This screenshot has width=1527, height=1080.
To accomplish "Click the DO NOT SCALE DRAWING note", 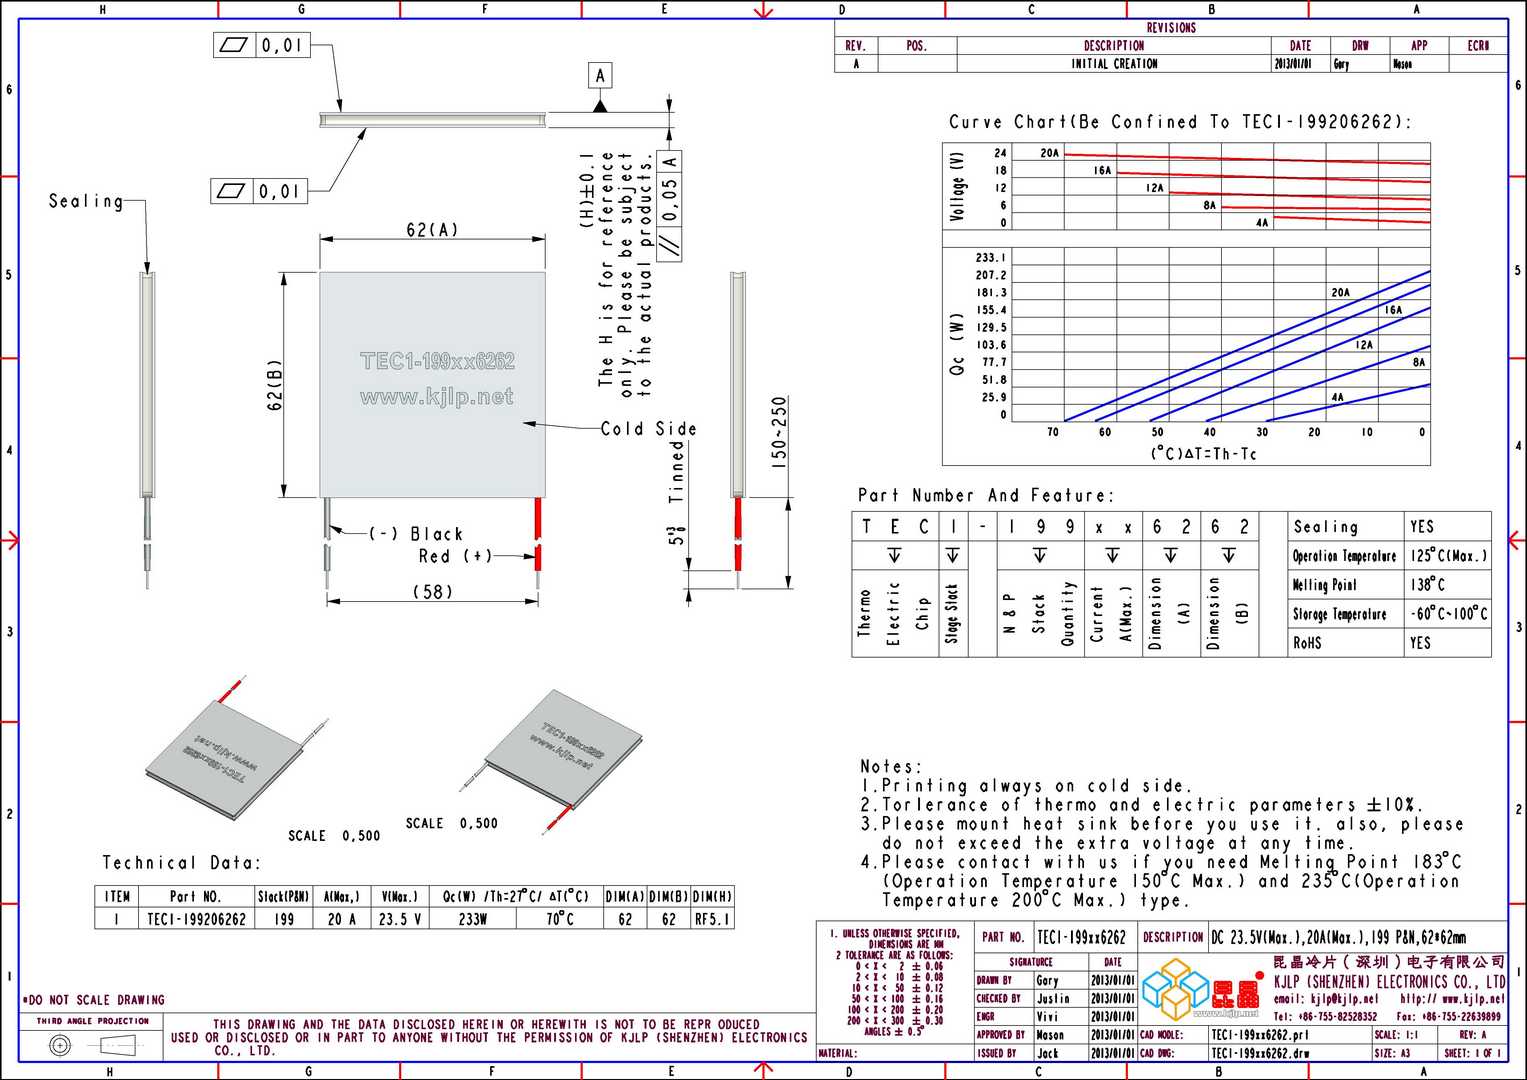I will pos(94,1000).
